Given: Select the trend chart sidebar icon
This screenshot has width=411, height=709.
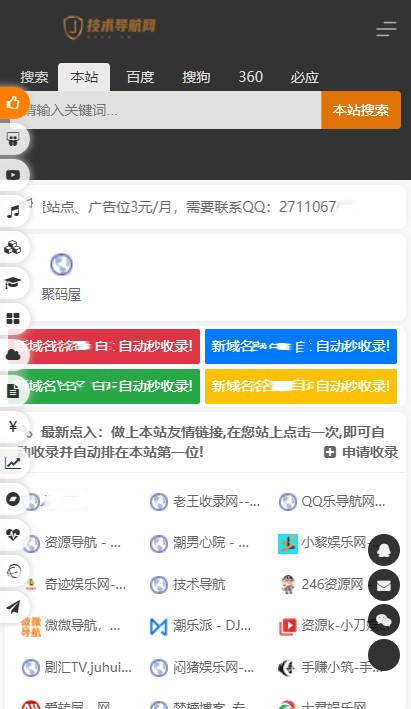Looking at the screenshot, I should coord(13,463).
